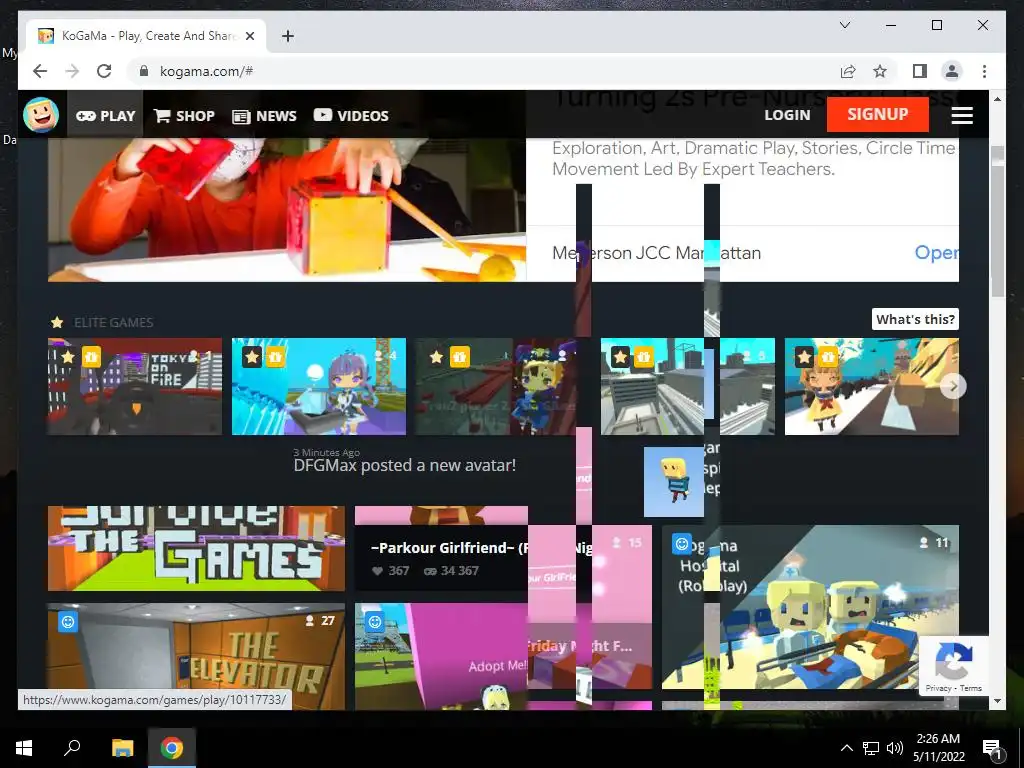Open a new Chrome tab
This screenshot has height=768, width=1024.
[287, 36]
